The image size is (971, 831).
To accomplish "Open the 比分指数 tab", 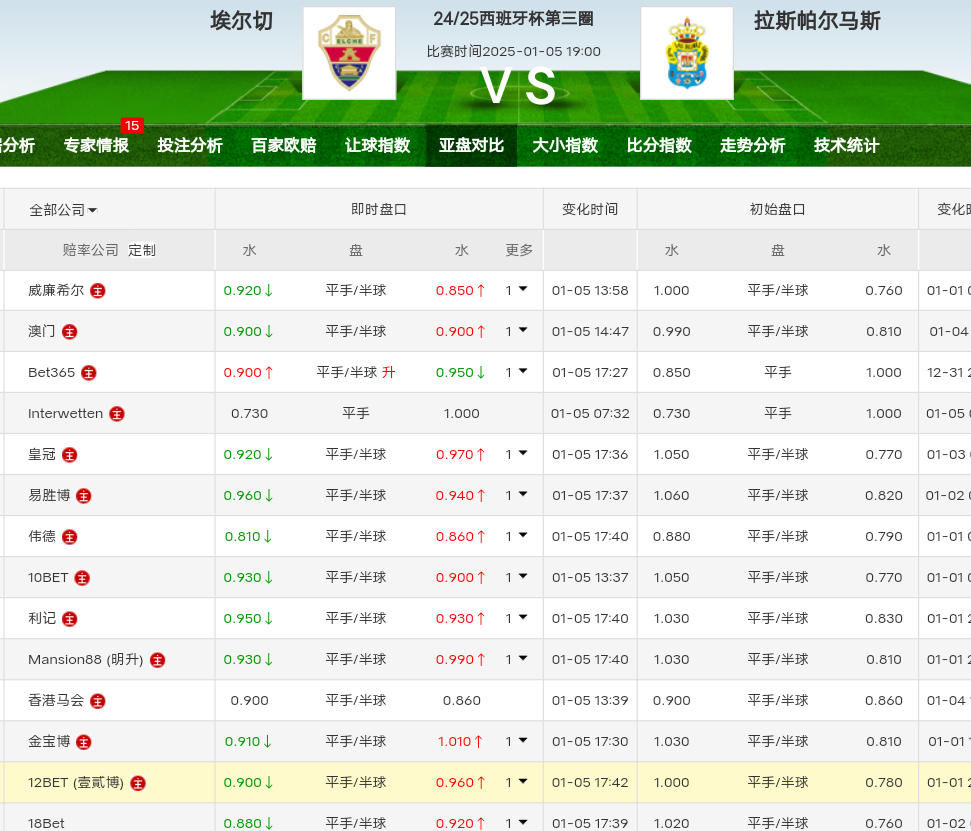I will (659, 146).
